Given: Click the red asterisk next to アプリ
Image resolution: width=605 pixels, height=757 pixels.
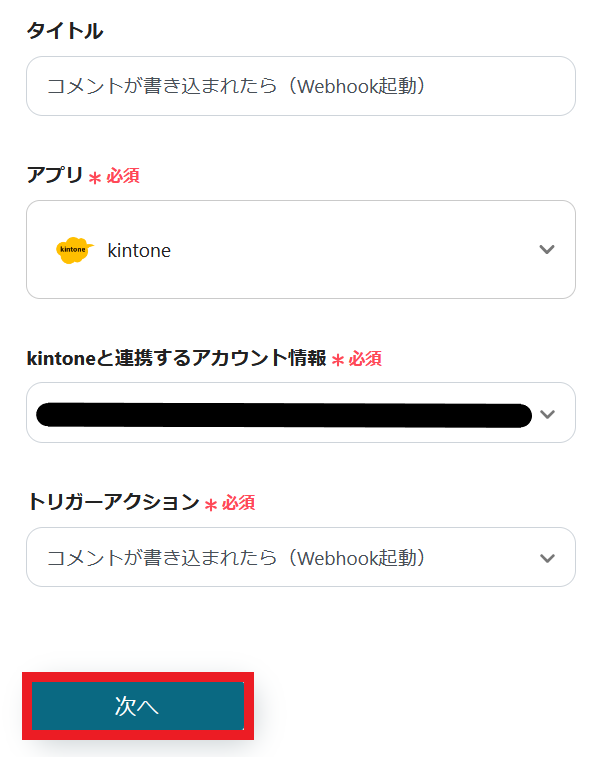Looking at the screenshot, I should 95,178.
